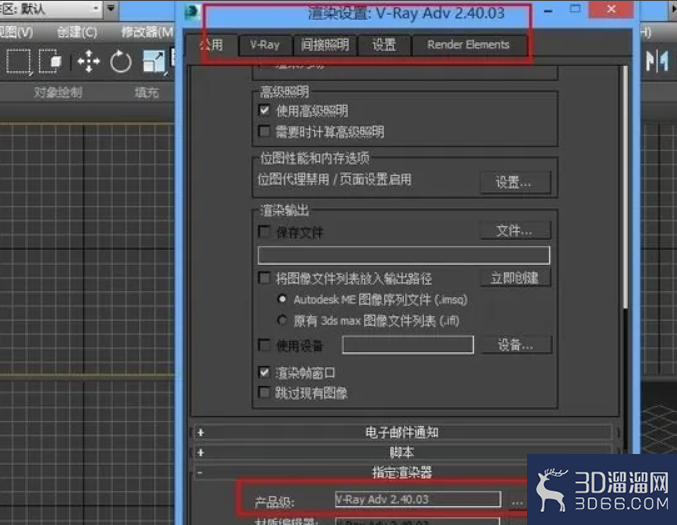This screenshot has width=677, height=525.
Task: Activate the window/crossing selection tool
Action: coord(51,62)
